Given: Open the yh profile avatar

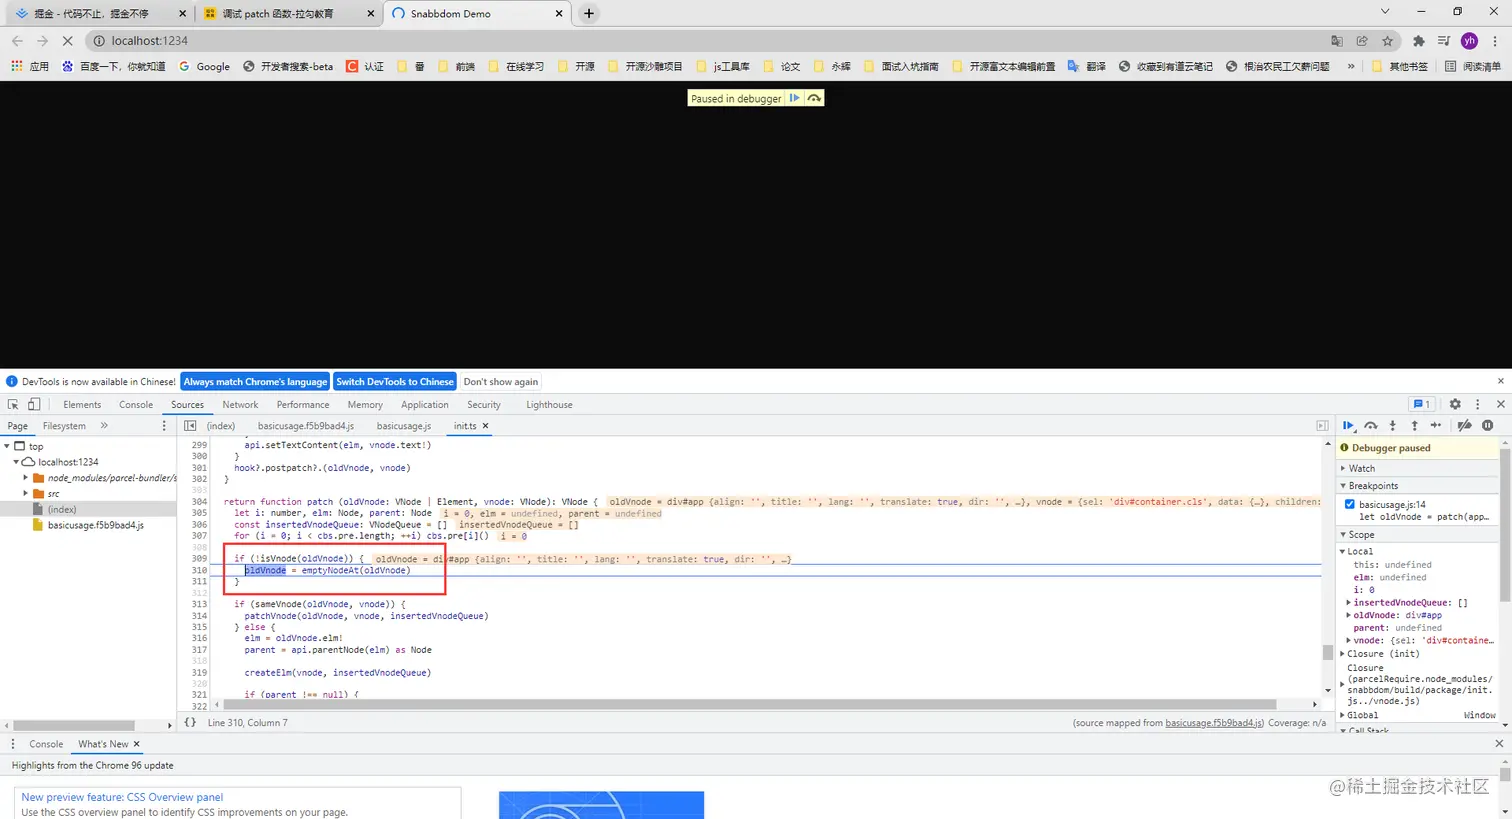Looking at the screenshot, I should pos(1469,41).
